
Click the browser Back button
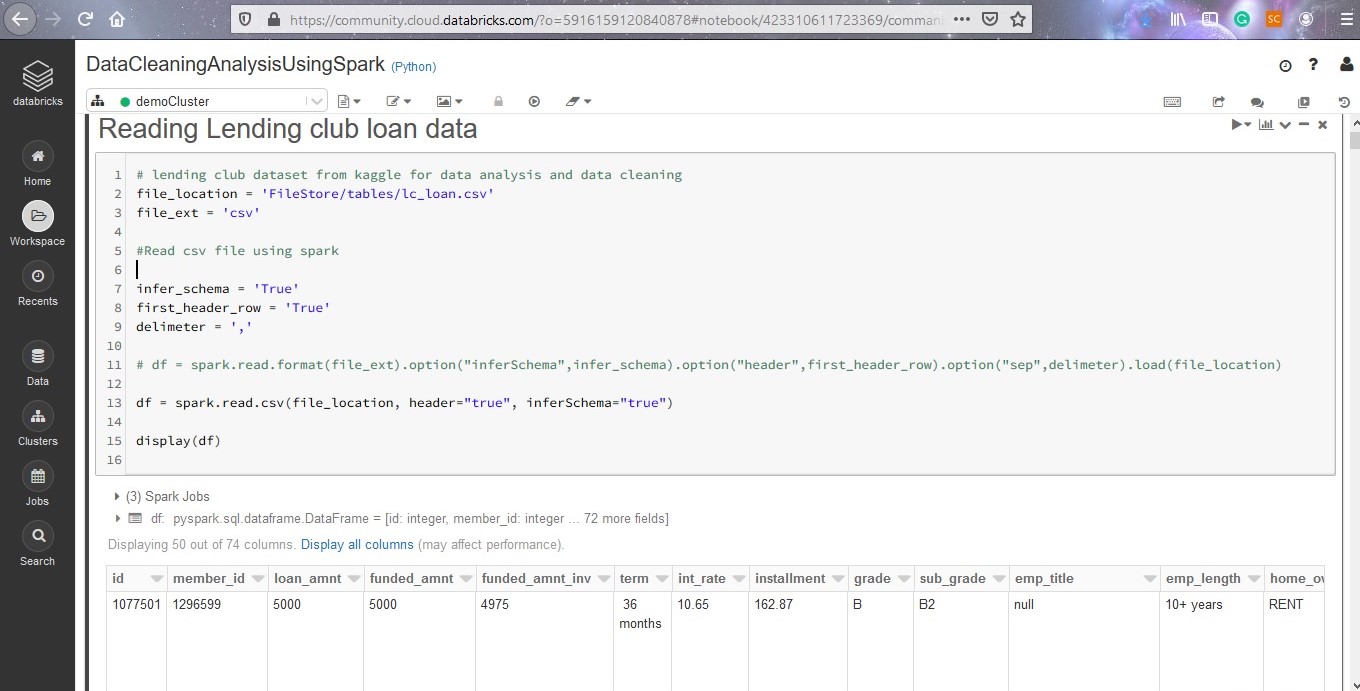[20, 19]
